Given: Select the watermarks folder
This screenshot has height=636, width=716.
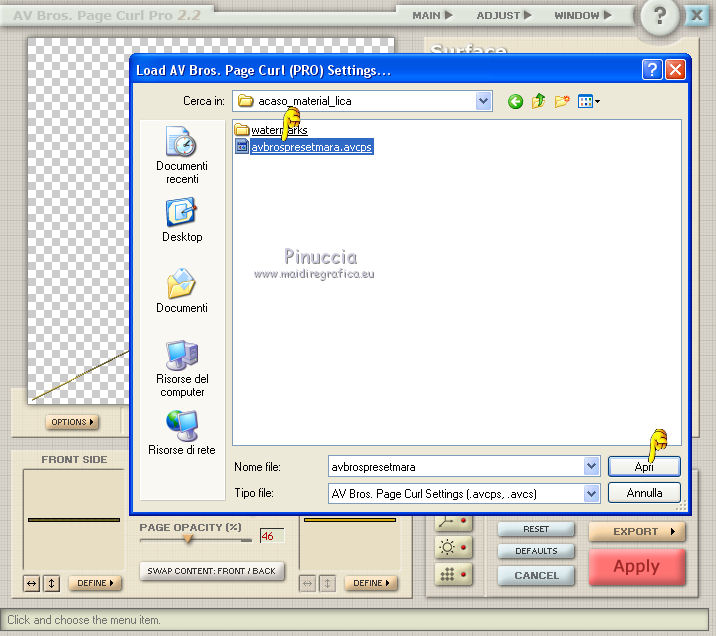Looking at the screenshot, I should click(271, 130).
